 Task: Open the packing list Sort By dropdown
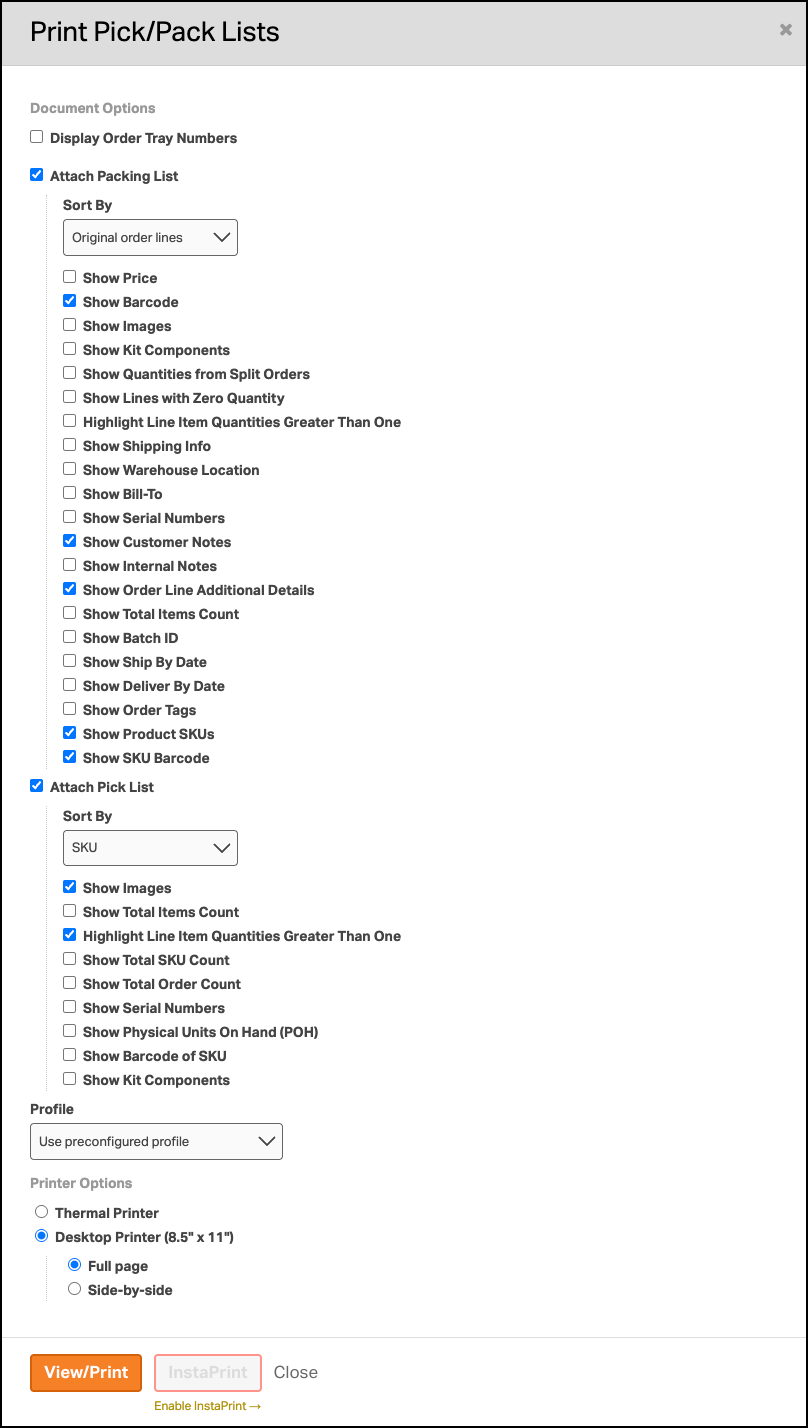tap(150, 238)
